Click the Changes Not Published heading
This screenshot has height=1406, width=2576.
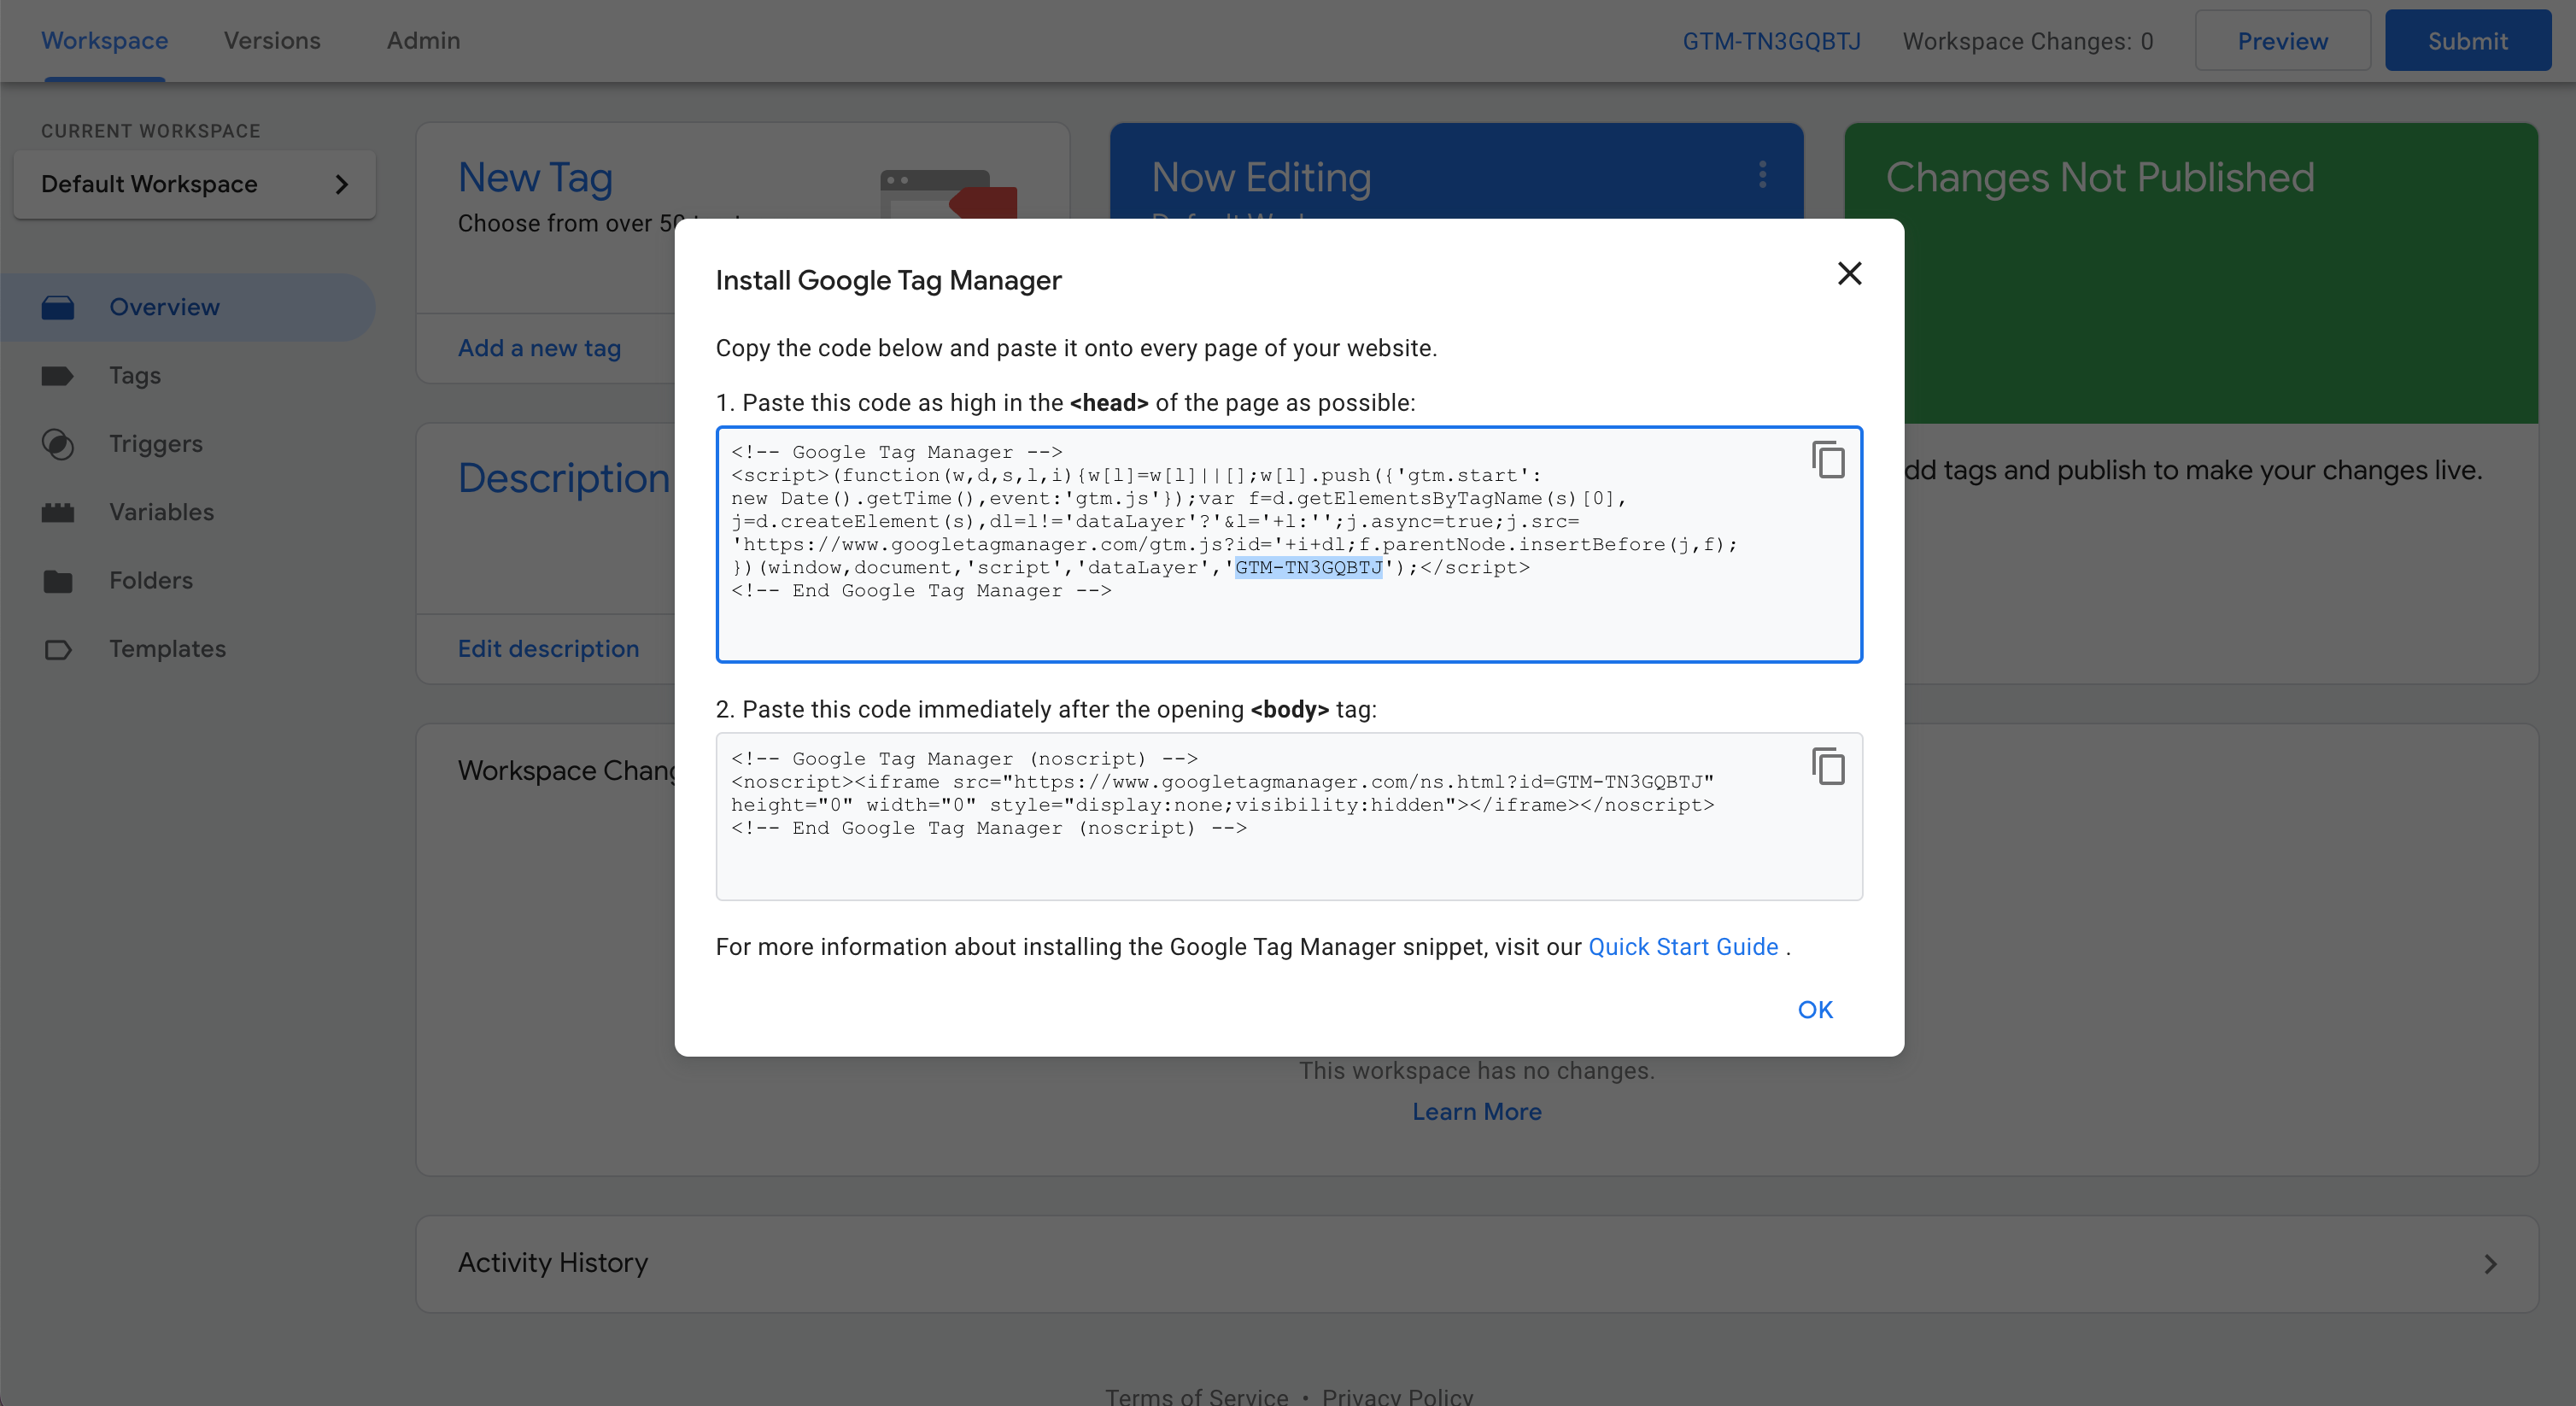2100,177
